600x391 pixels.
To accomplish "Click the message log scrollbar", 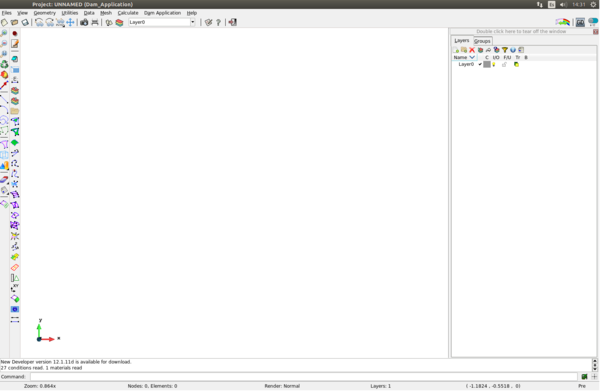I will (595, 365).
